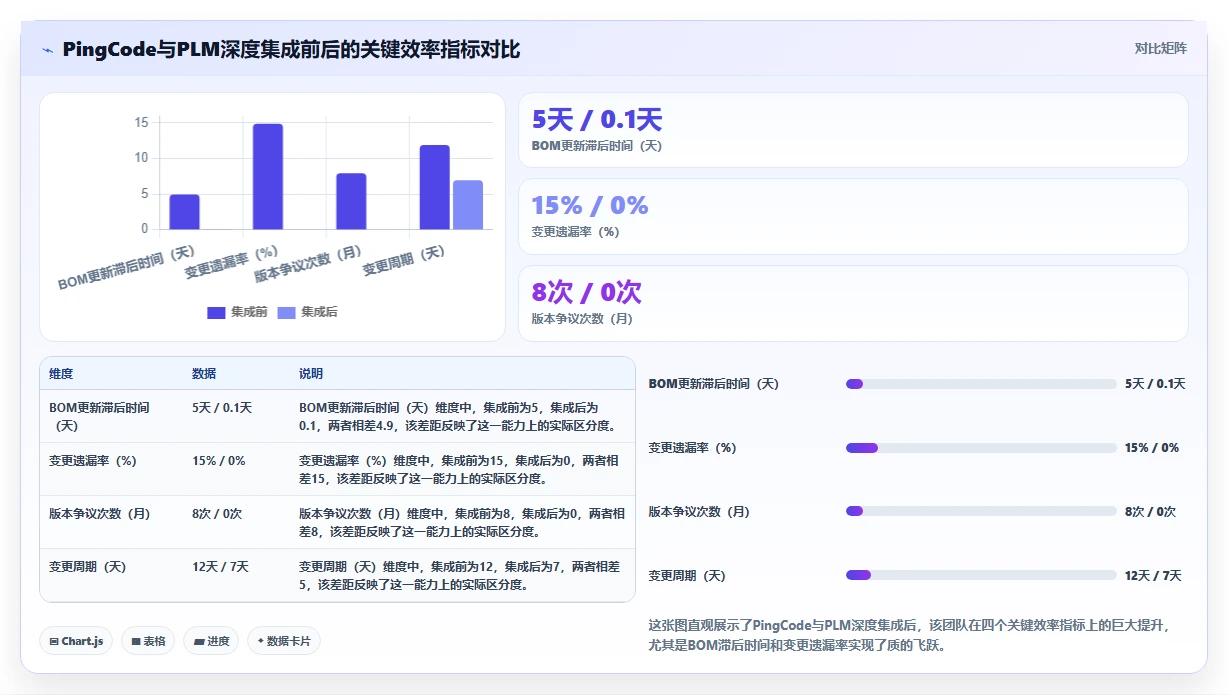1228x695 pixels.
Task: Click the 集成前 bar for 版本争议次数
Action: click(351, 201)
